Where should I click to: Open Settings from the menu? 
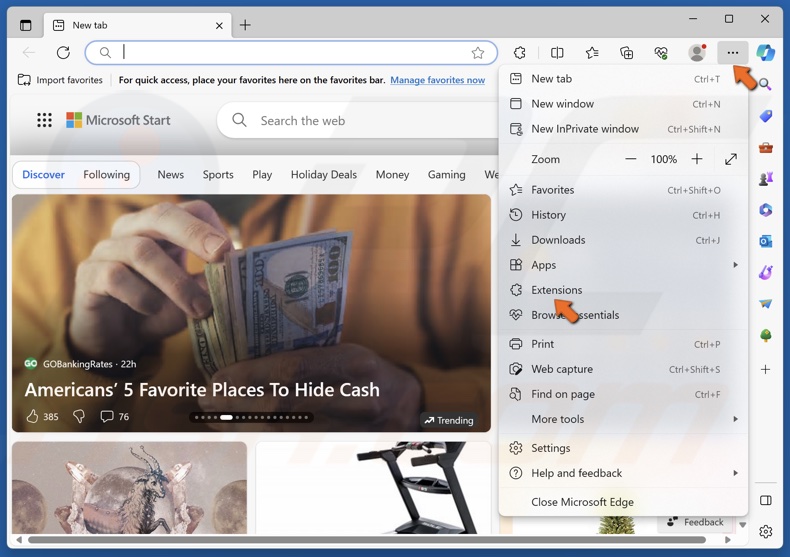(623, 448)
